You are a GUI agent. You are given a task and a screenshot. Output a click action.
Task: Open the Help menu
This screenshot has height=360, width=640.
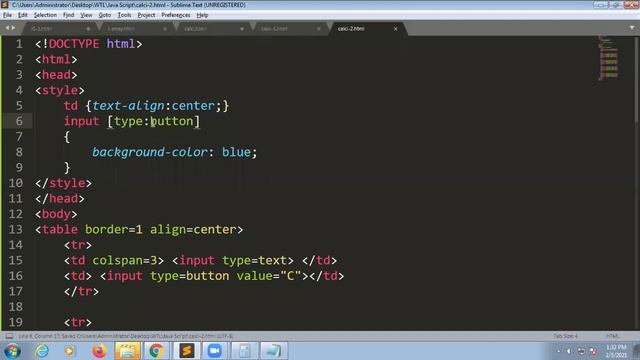pyautogui.click(x=202, y=15)
